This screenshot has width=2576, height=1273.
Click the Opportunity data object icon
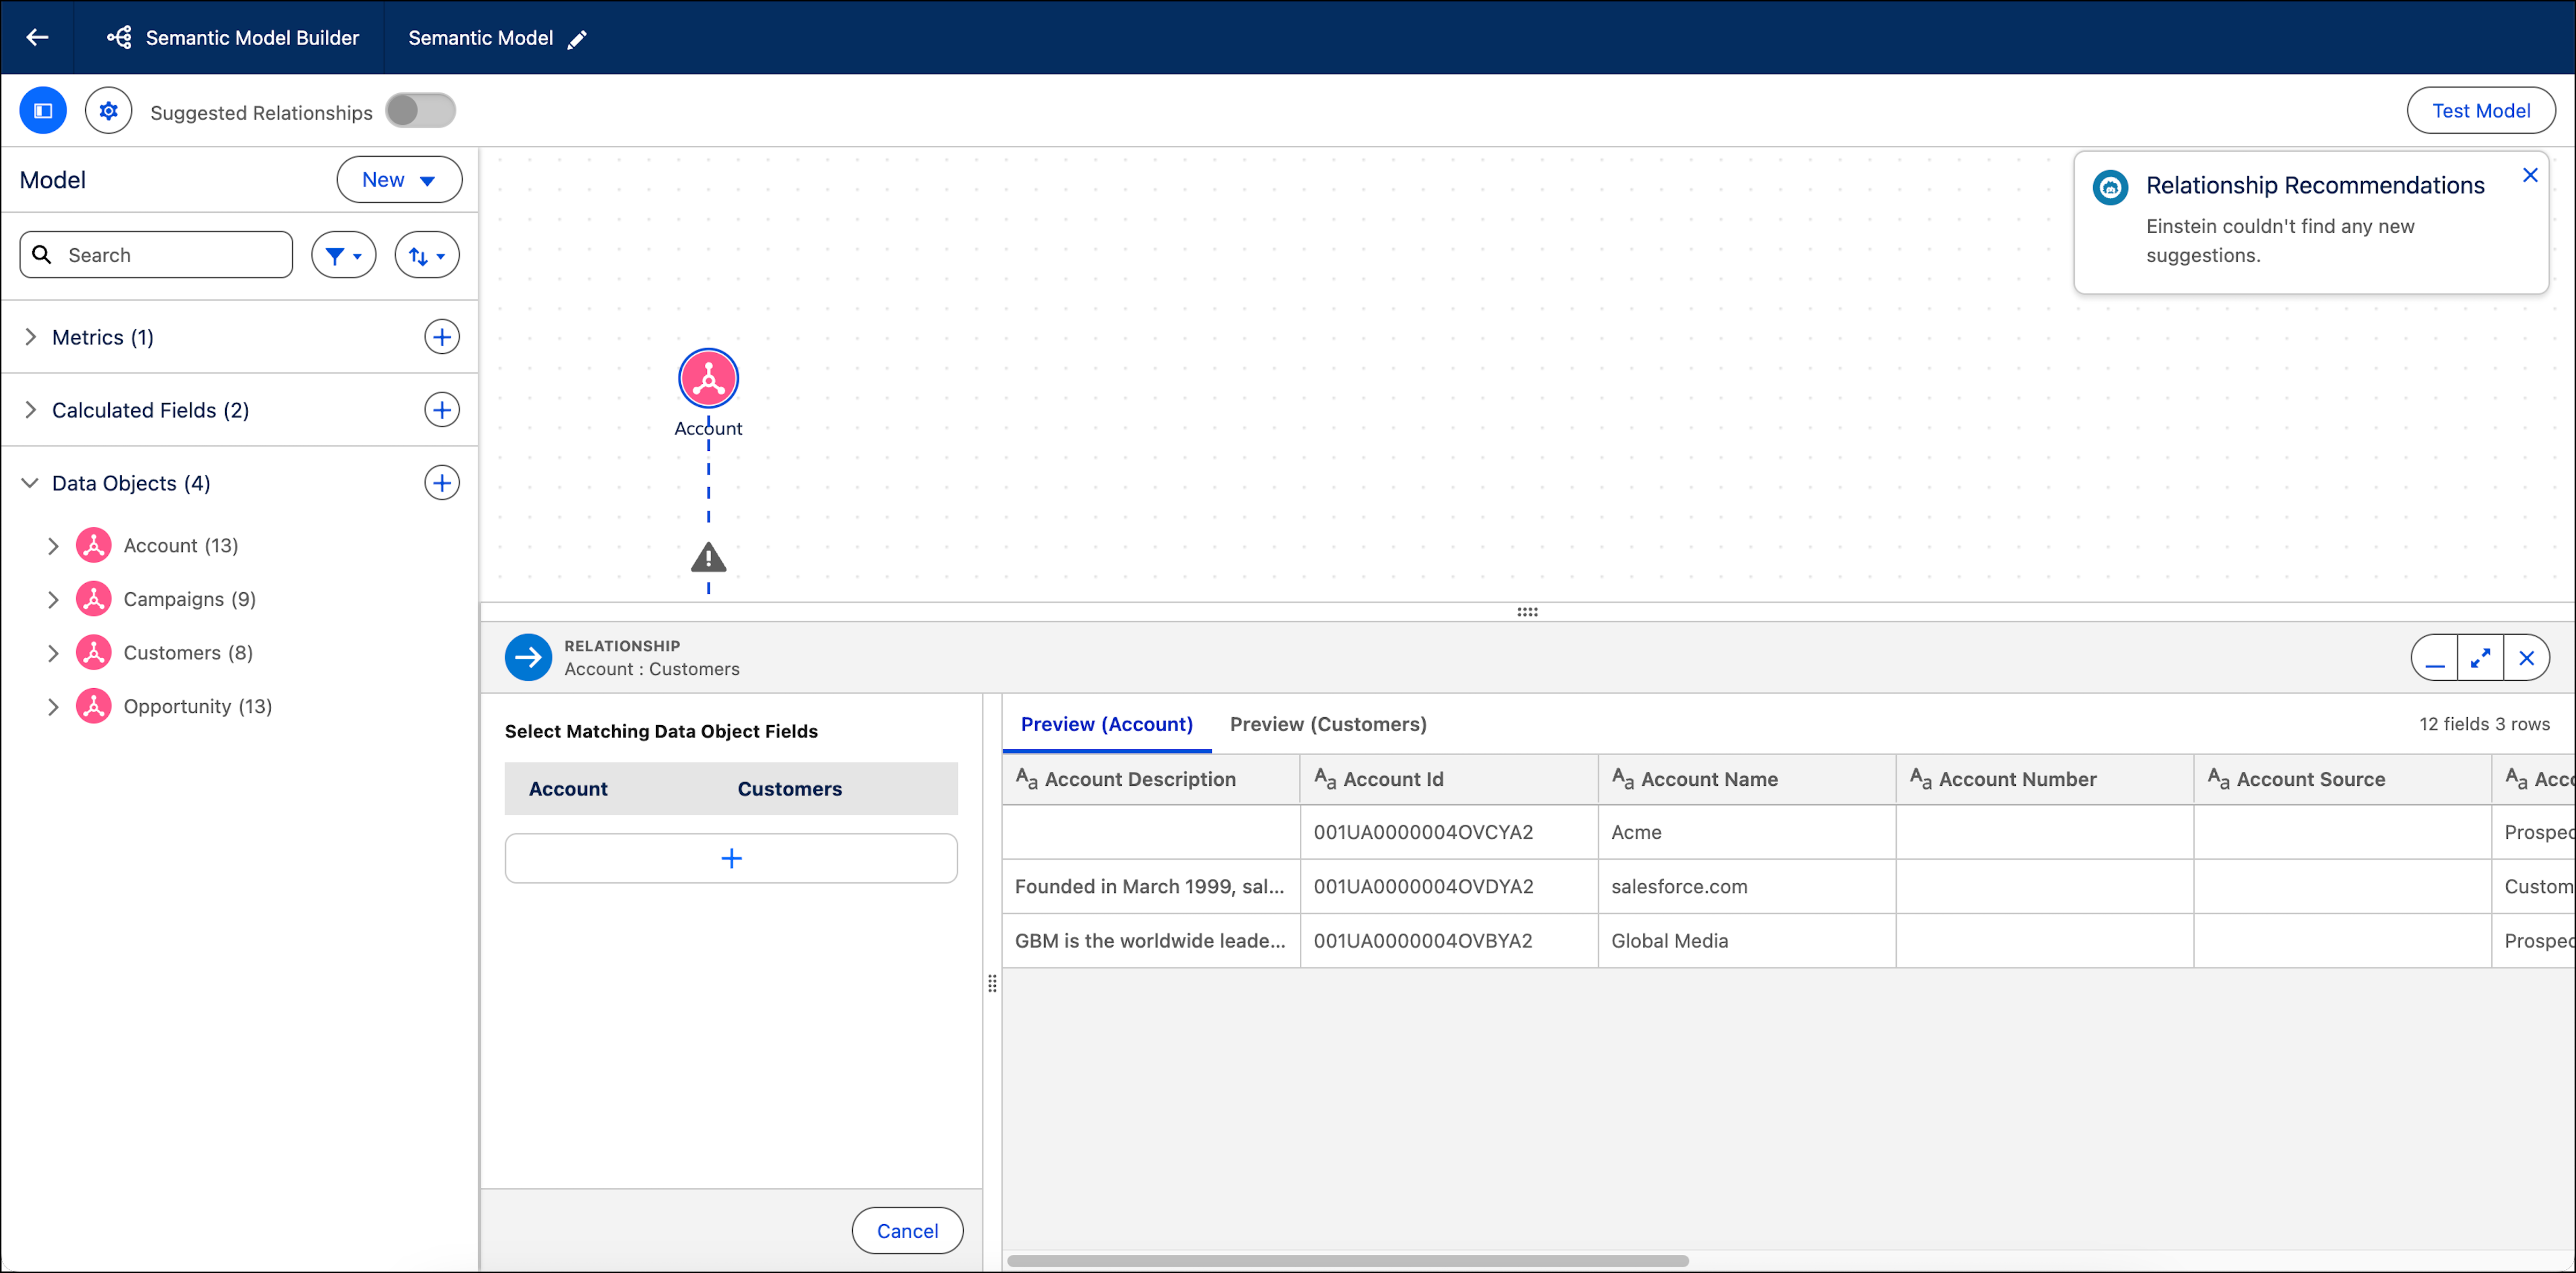pos(94,706)
